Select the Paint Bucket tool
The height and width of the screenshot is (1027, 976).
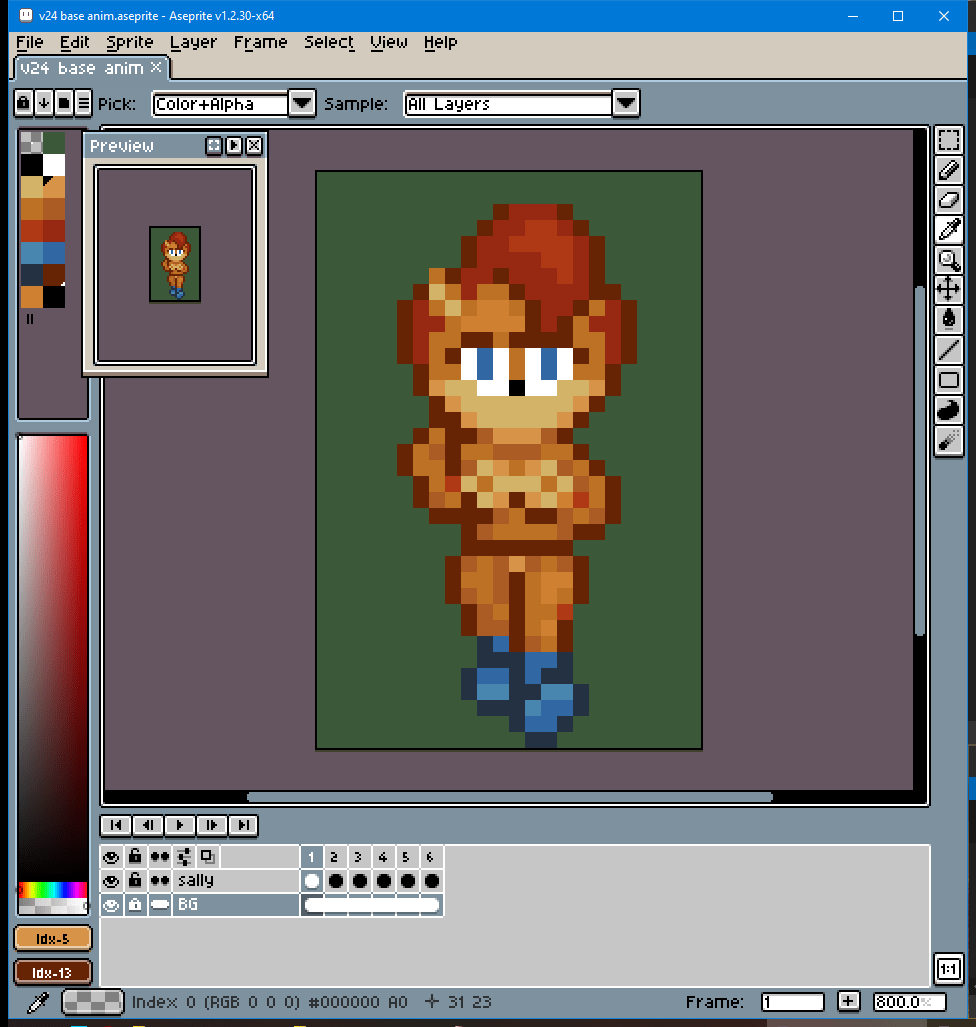[948, 320]
